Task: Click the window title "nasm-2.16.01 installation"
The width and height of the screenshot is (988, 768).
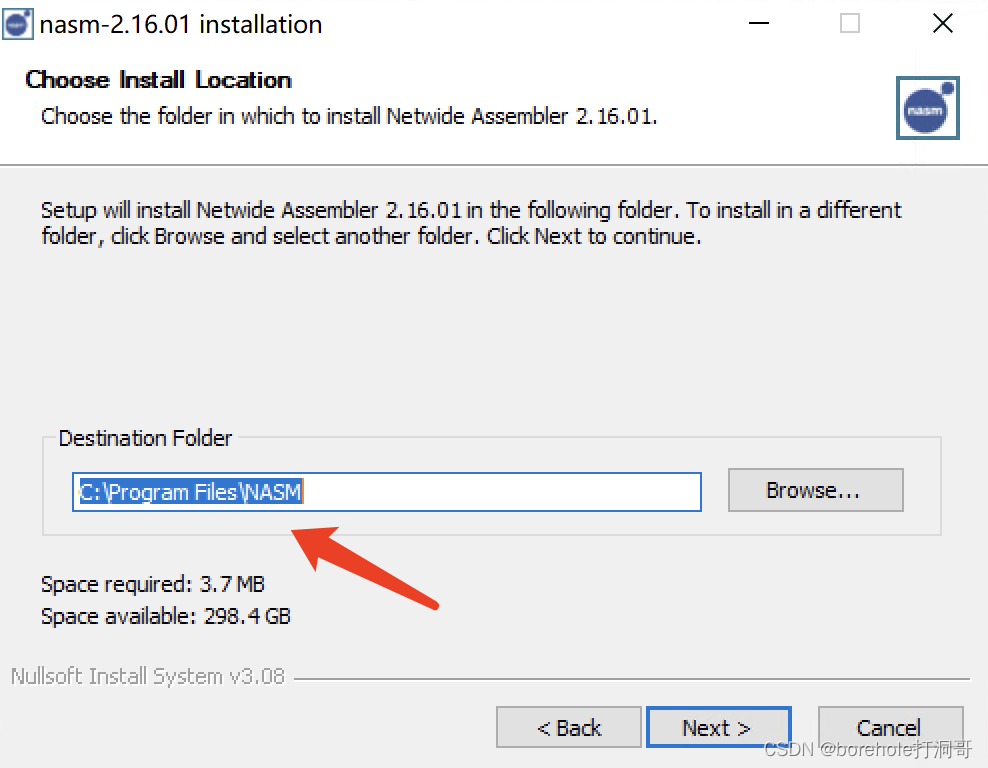Action: click(x=181, y=25)
